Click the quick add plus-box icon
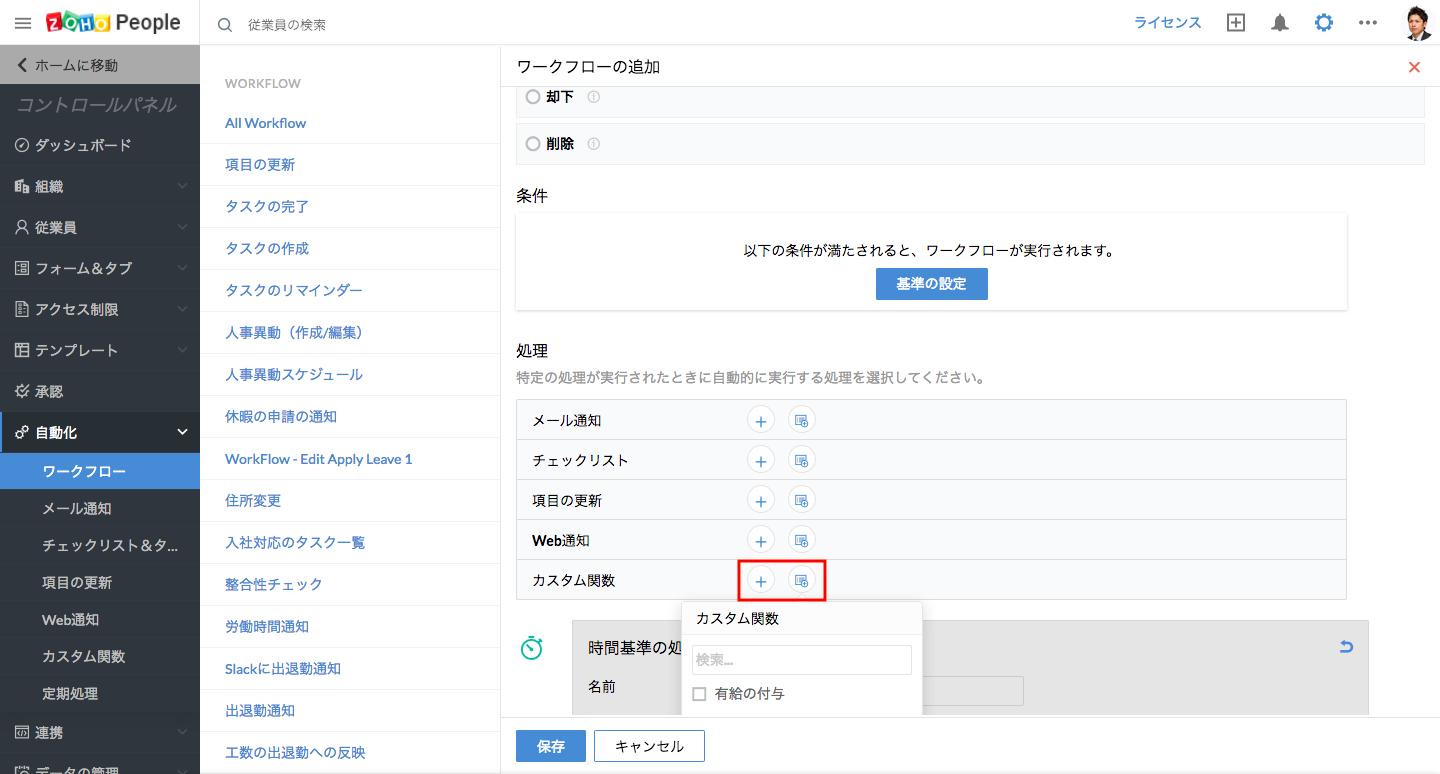Viewport: 1440px width, 774px height. point(1236,23)
